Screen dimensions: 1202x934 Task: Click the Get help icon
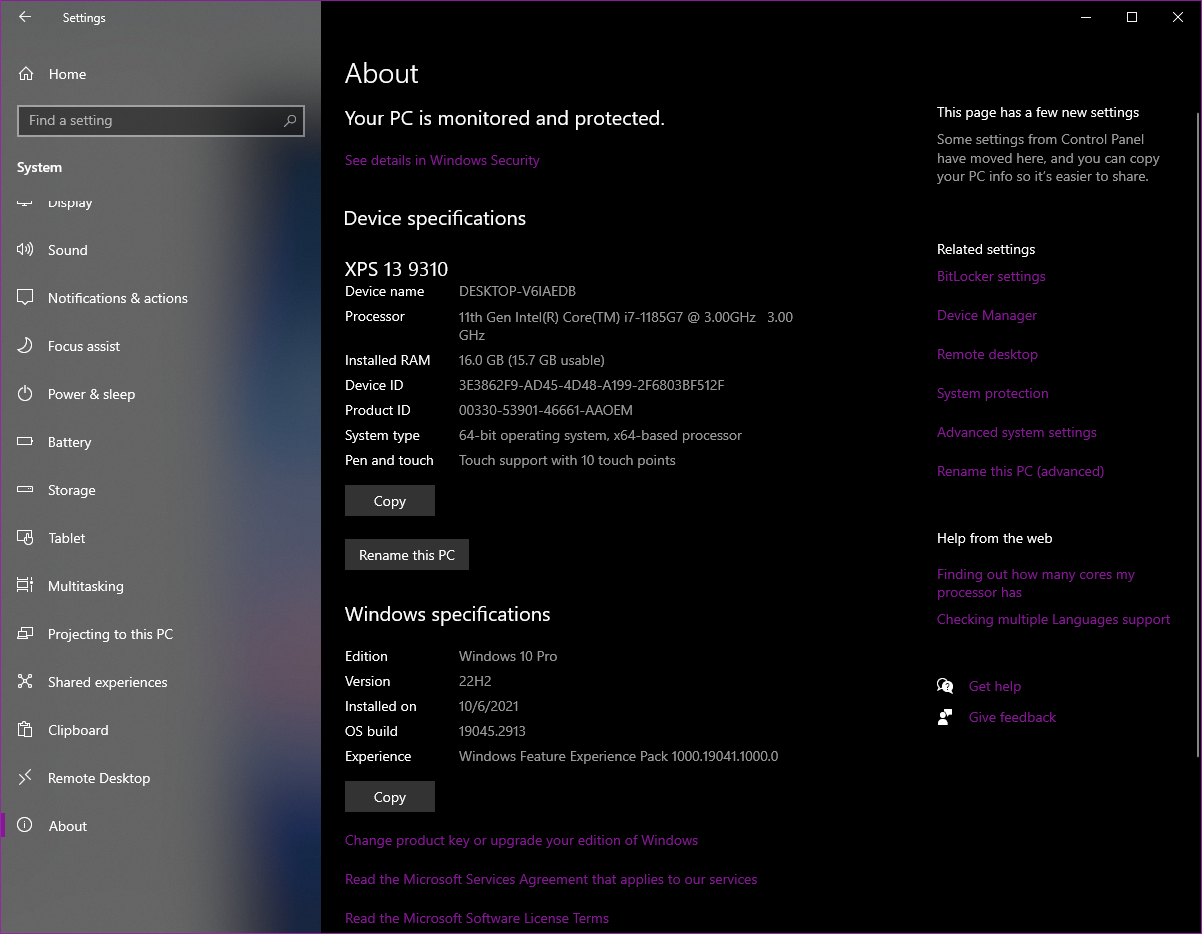[x=945, y=686]
